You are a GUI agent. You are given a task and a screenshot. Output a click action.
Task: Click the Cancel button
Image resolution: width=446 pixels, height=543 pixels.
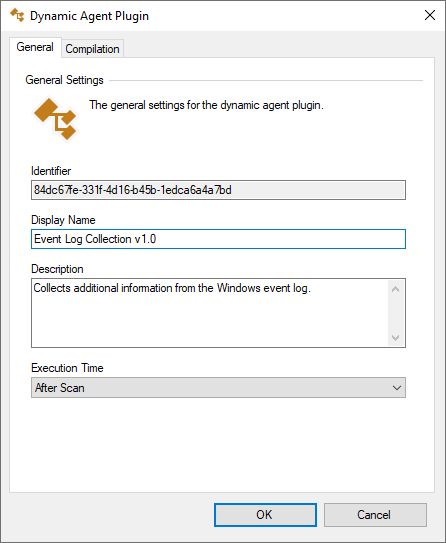click(x=375, y=515)
